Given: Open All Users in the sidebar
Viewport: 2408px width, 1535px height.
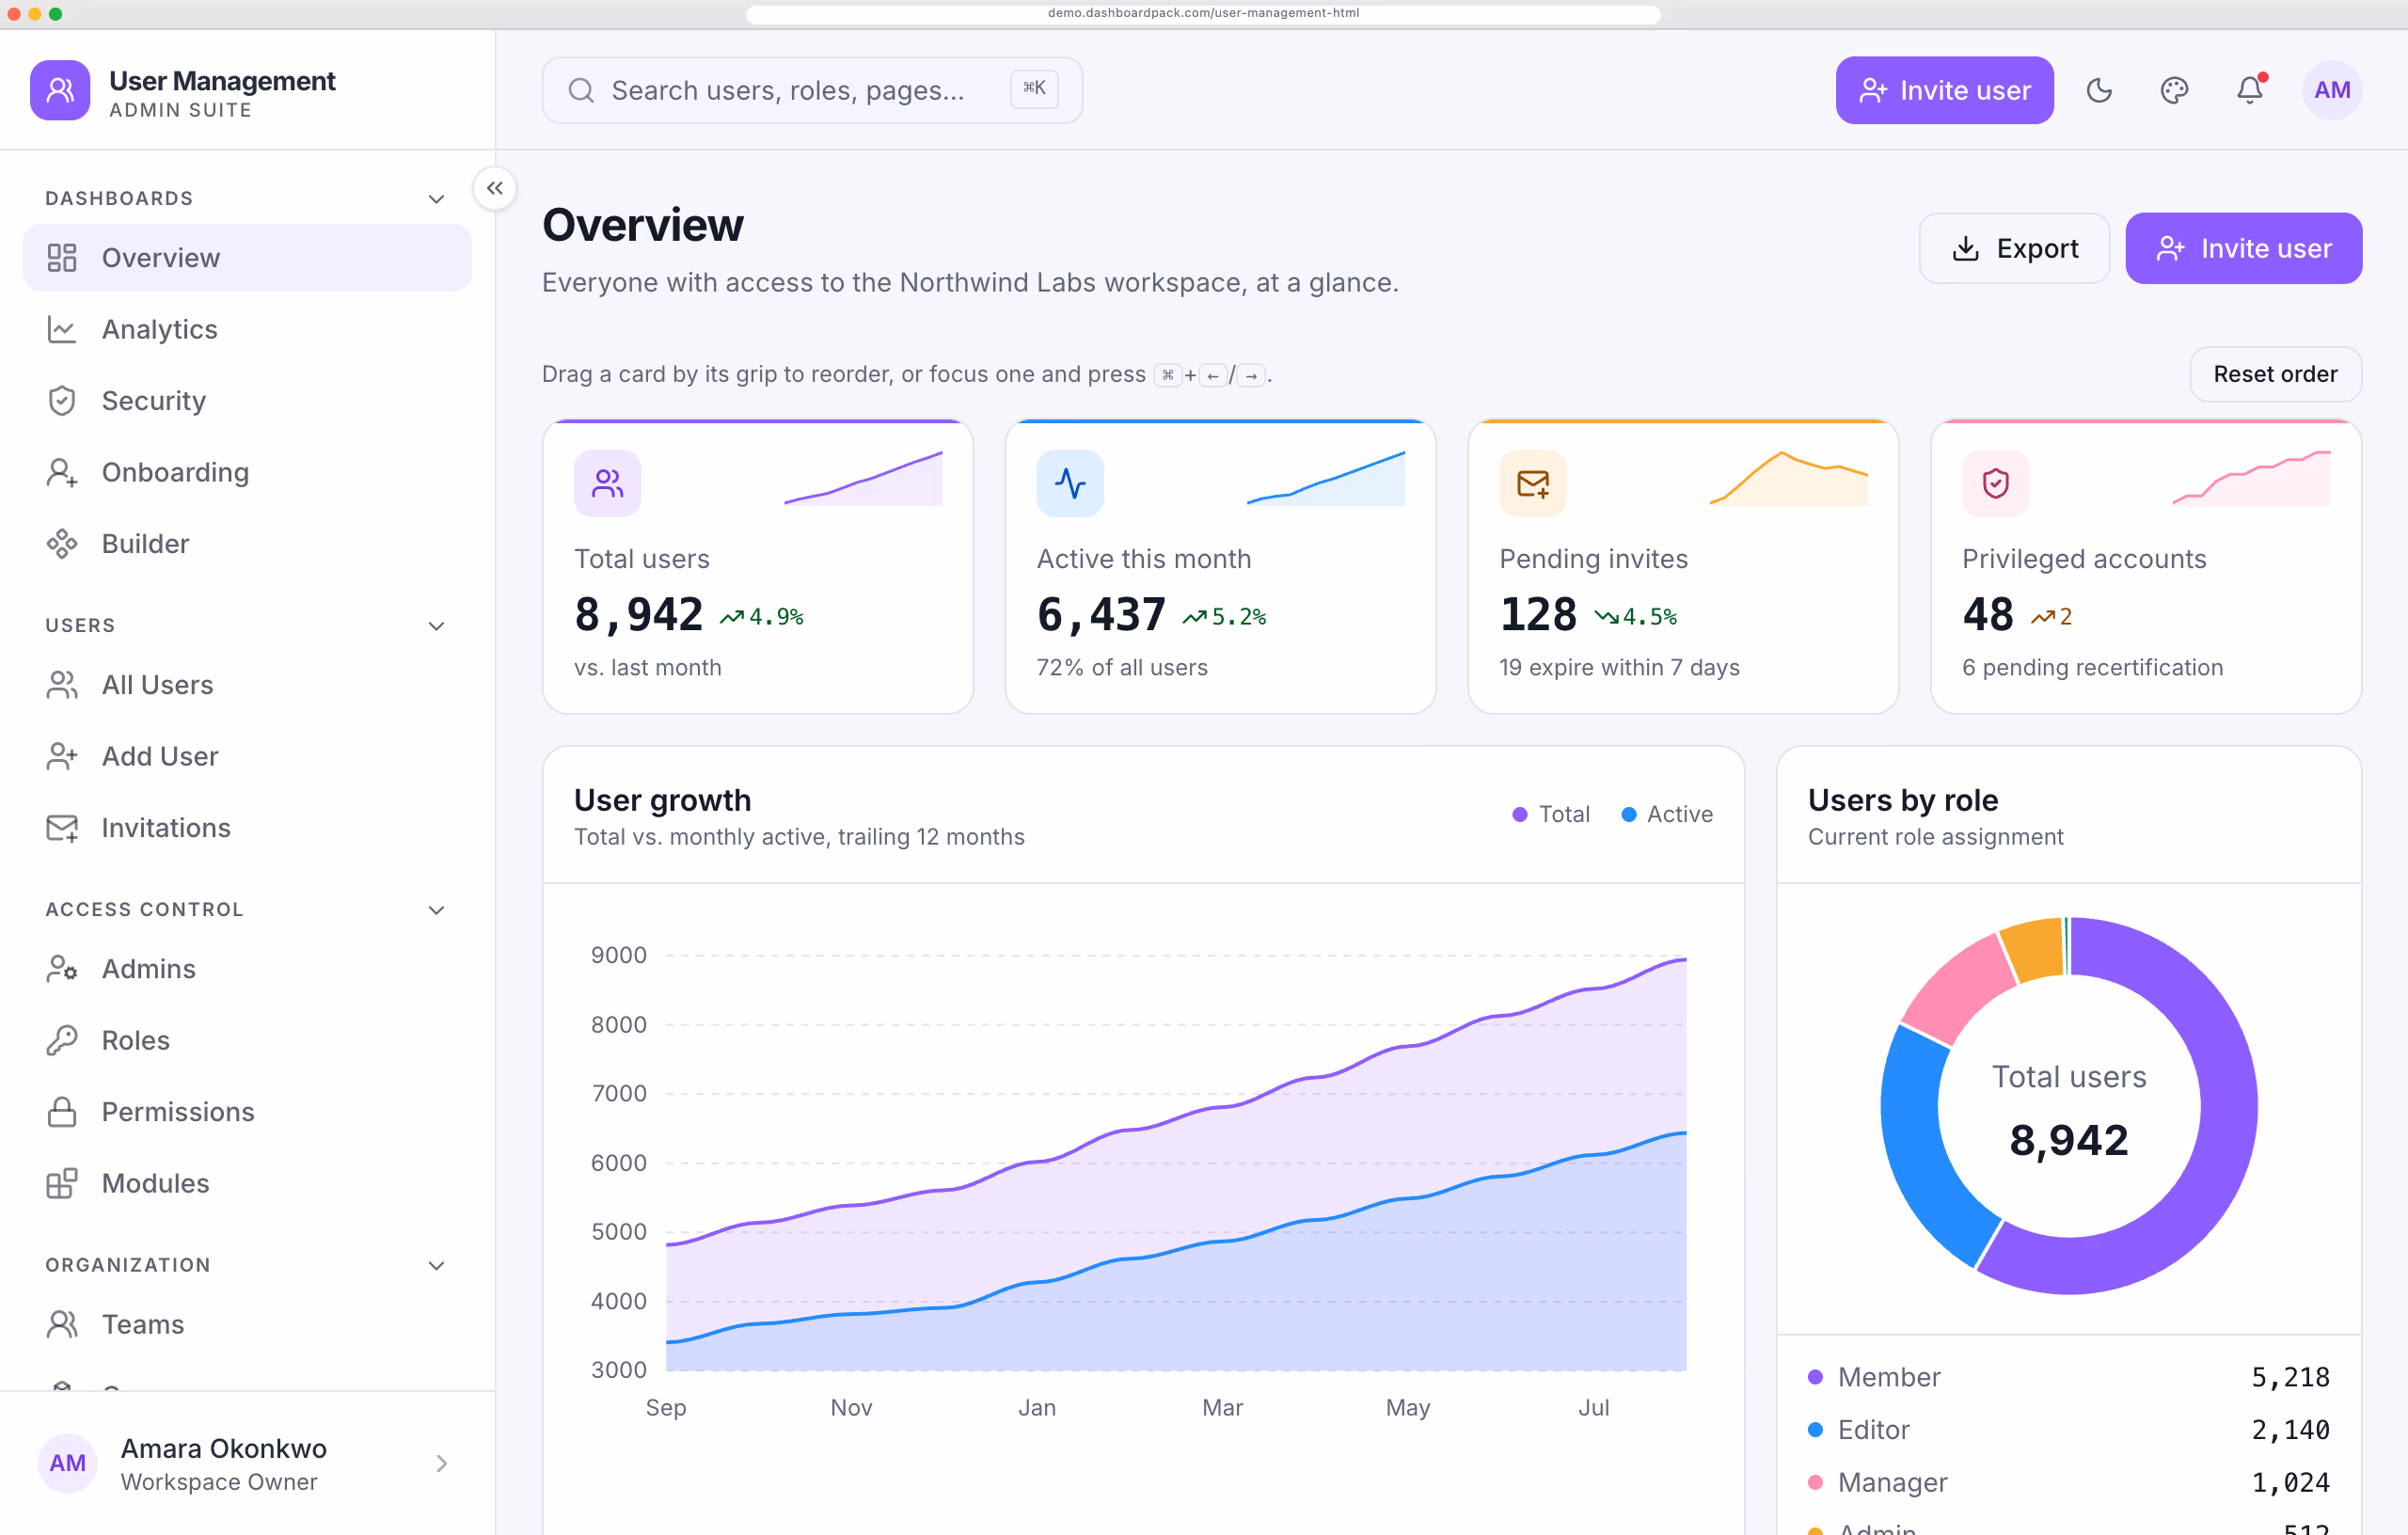Looking at the screenshot, I should (x=247, y=685).
